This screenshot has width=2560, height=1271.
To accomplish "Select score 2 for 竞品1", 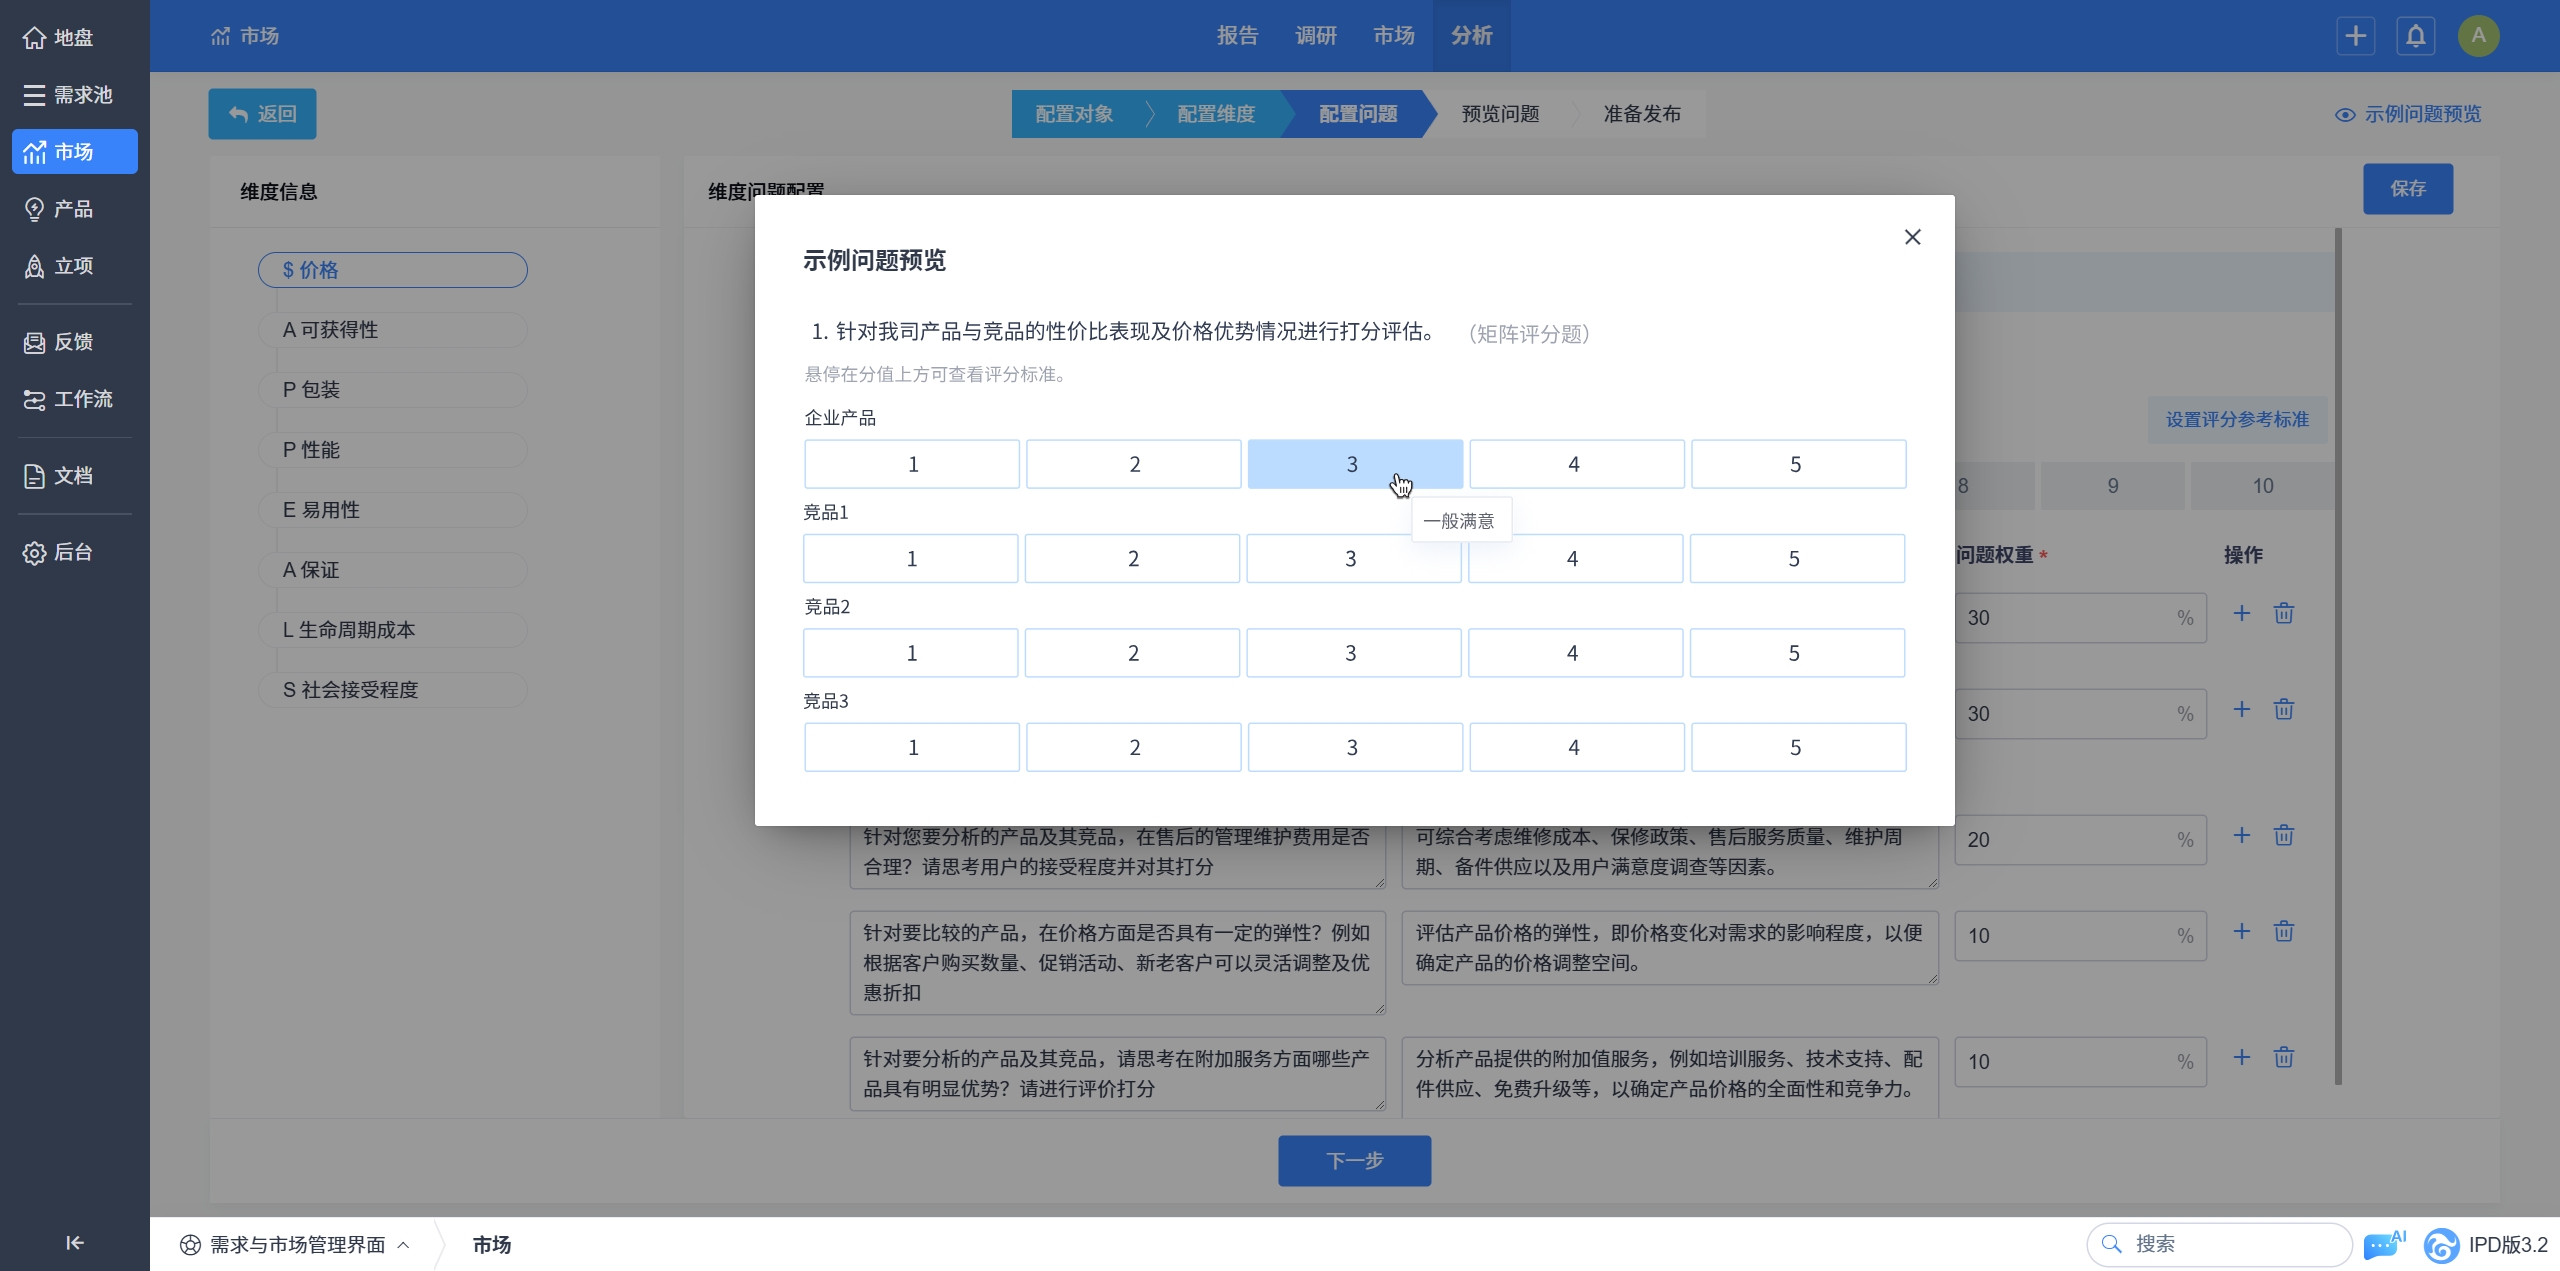I will tap(1132, 558).
